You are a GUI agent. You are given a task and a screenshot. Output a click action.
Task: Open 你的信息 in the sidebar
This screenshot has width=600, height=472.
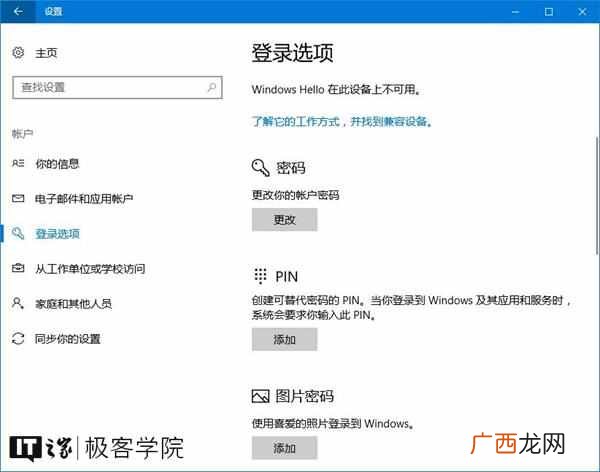point(57,164)
